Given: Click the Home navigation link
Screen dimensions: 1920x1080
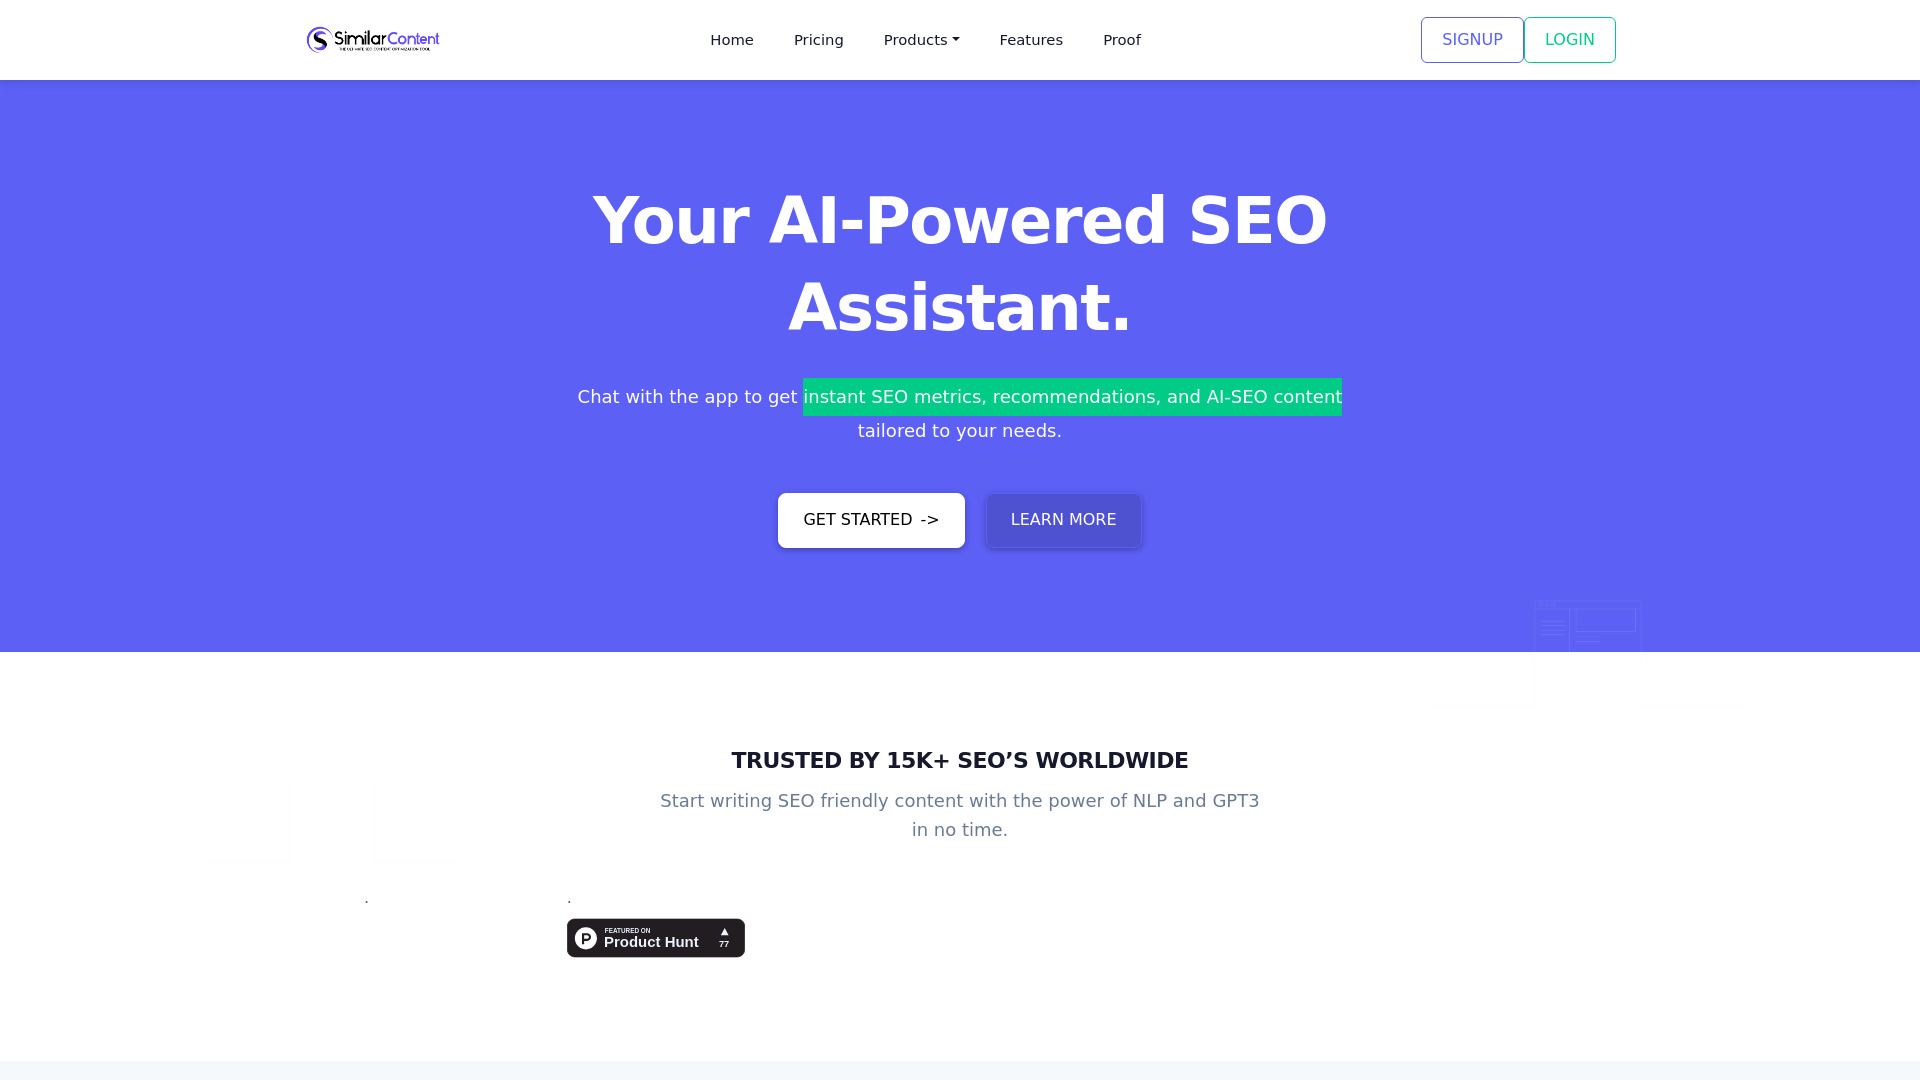Looking at the screenshot, I should (x=732, y=40).
